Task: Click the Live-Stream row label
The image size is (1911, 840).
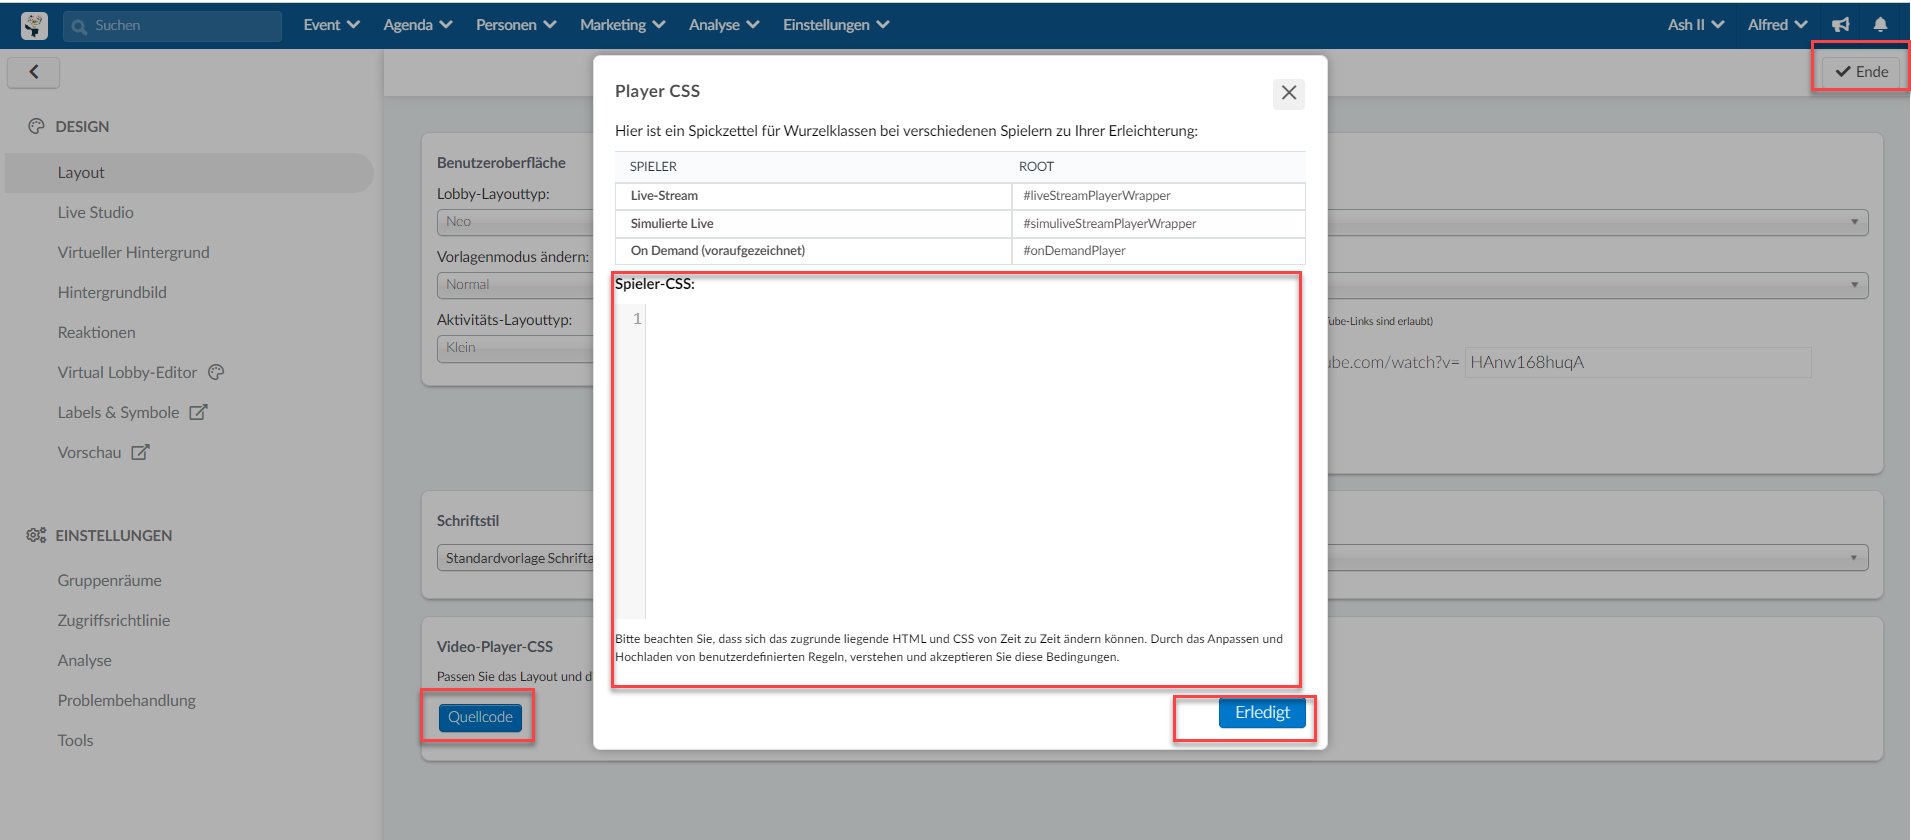Action: [x=664, y=196]
